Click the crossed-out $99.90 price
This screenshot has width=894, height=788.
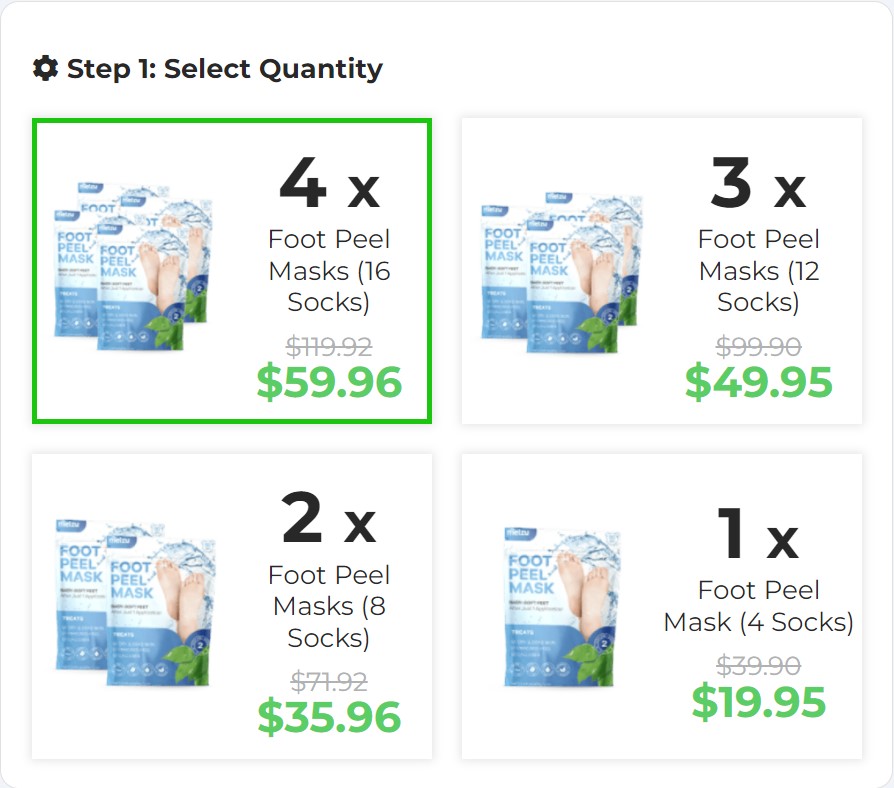click(758, 347)
